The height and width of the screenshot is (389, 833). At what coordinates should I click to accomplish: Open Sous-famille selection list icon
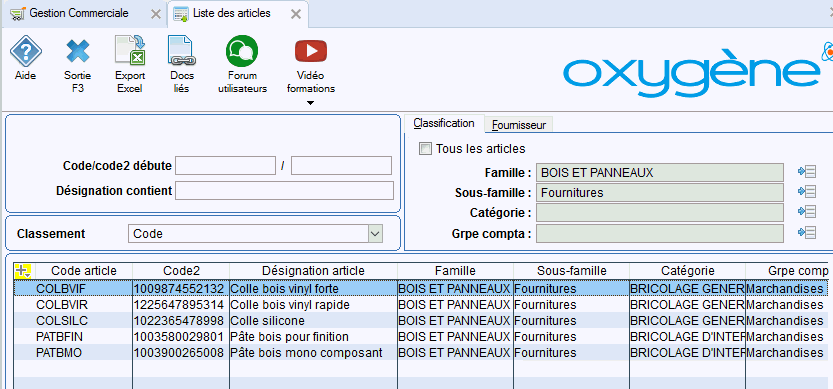[x=806, y=192]
